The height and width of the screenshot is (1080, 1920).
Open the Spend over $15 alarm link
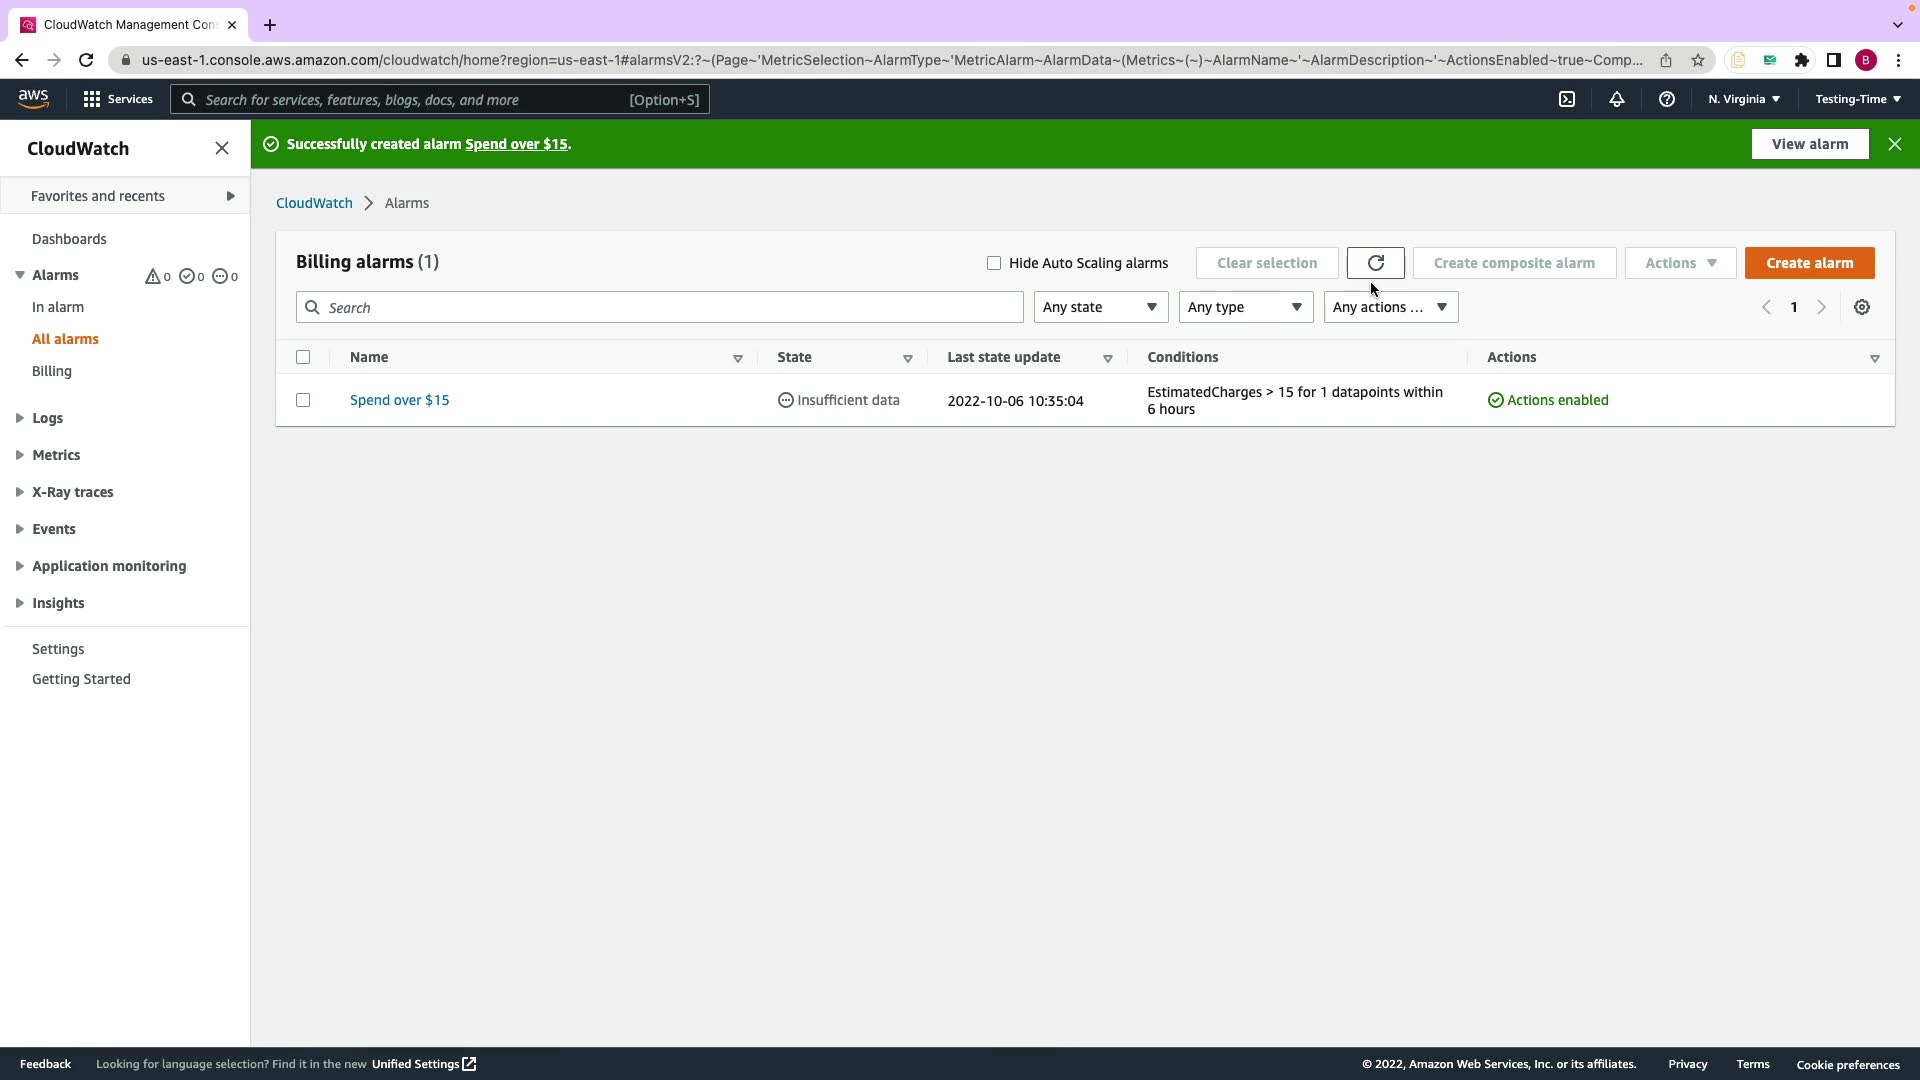399,400
